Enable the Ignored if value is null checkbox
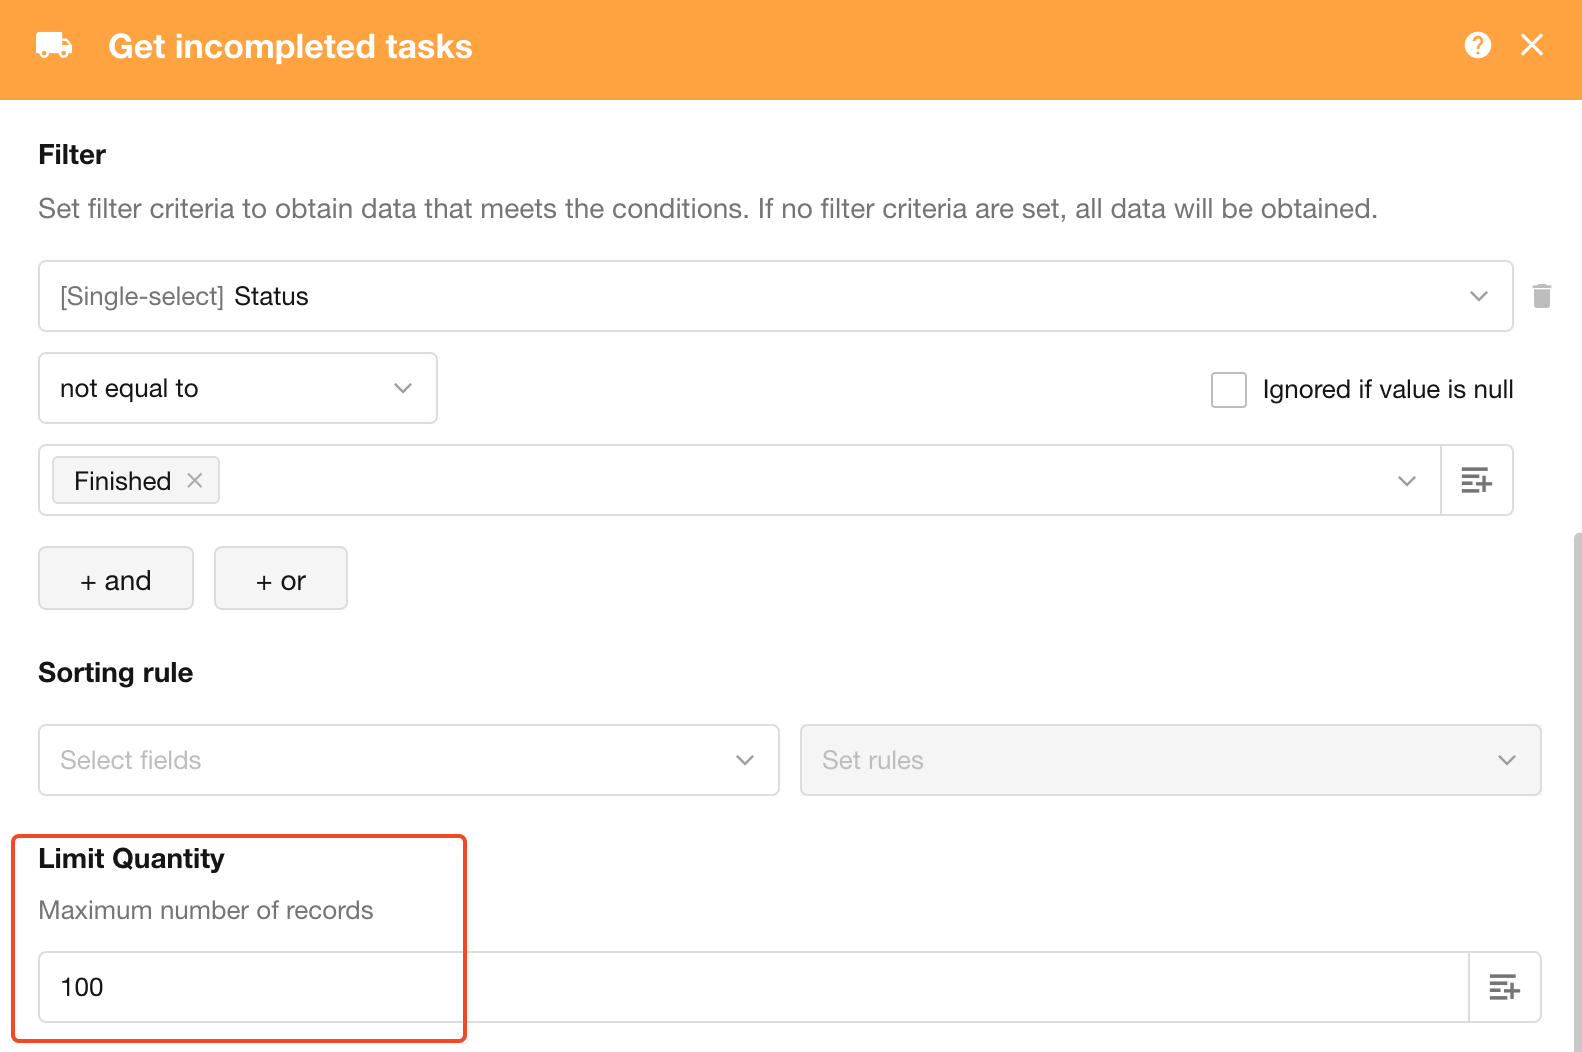 coord(1228,389)
